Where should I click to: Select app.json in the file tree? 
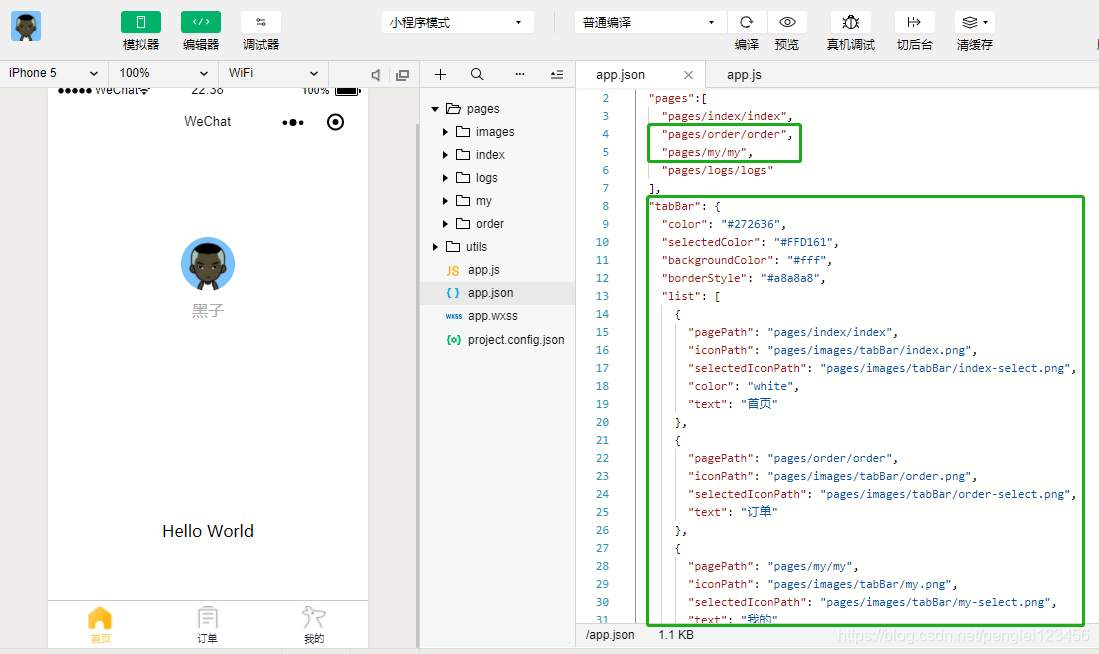[498, 293]
